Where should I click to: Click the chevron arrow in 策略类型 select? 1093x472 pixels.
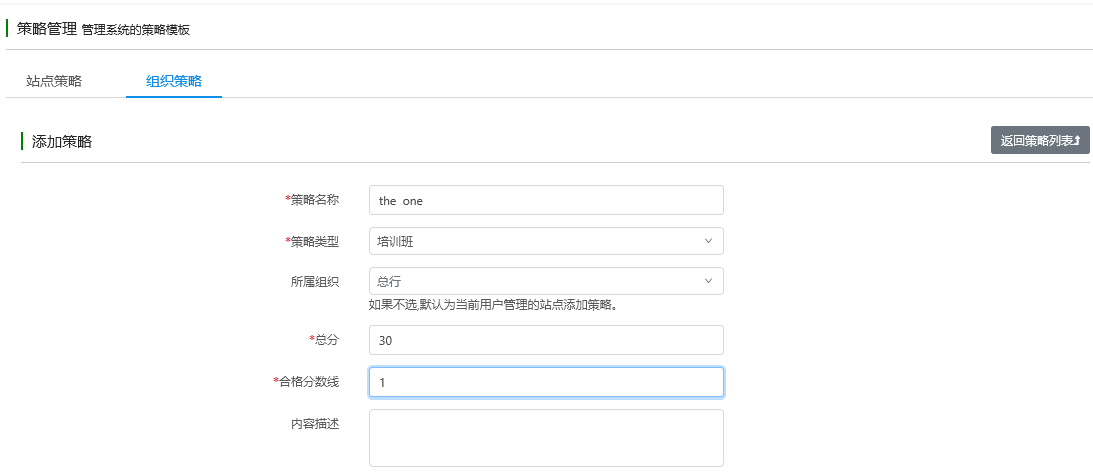(708, 241)
